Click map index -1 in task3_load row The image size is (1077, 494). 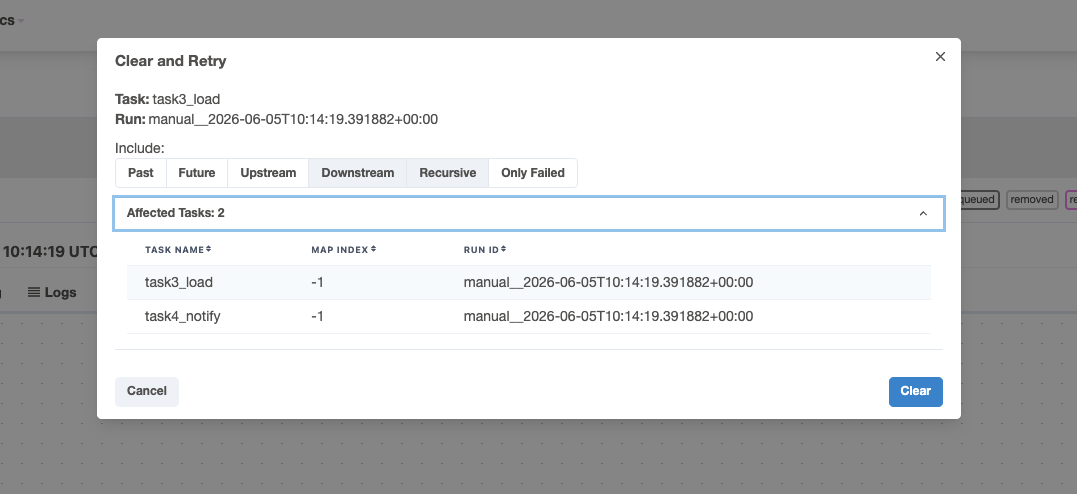pos(317,282)
